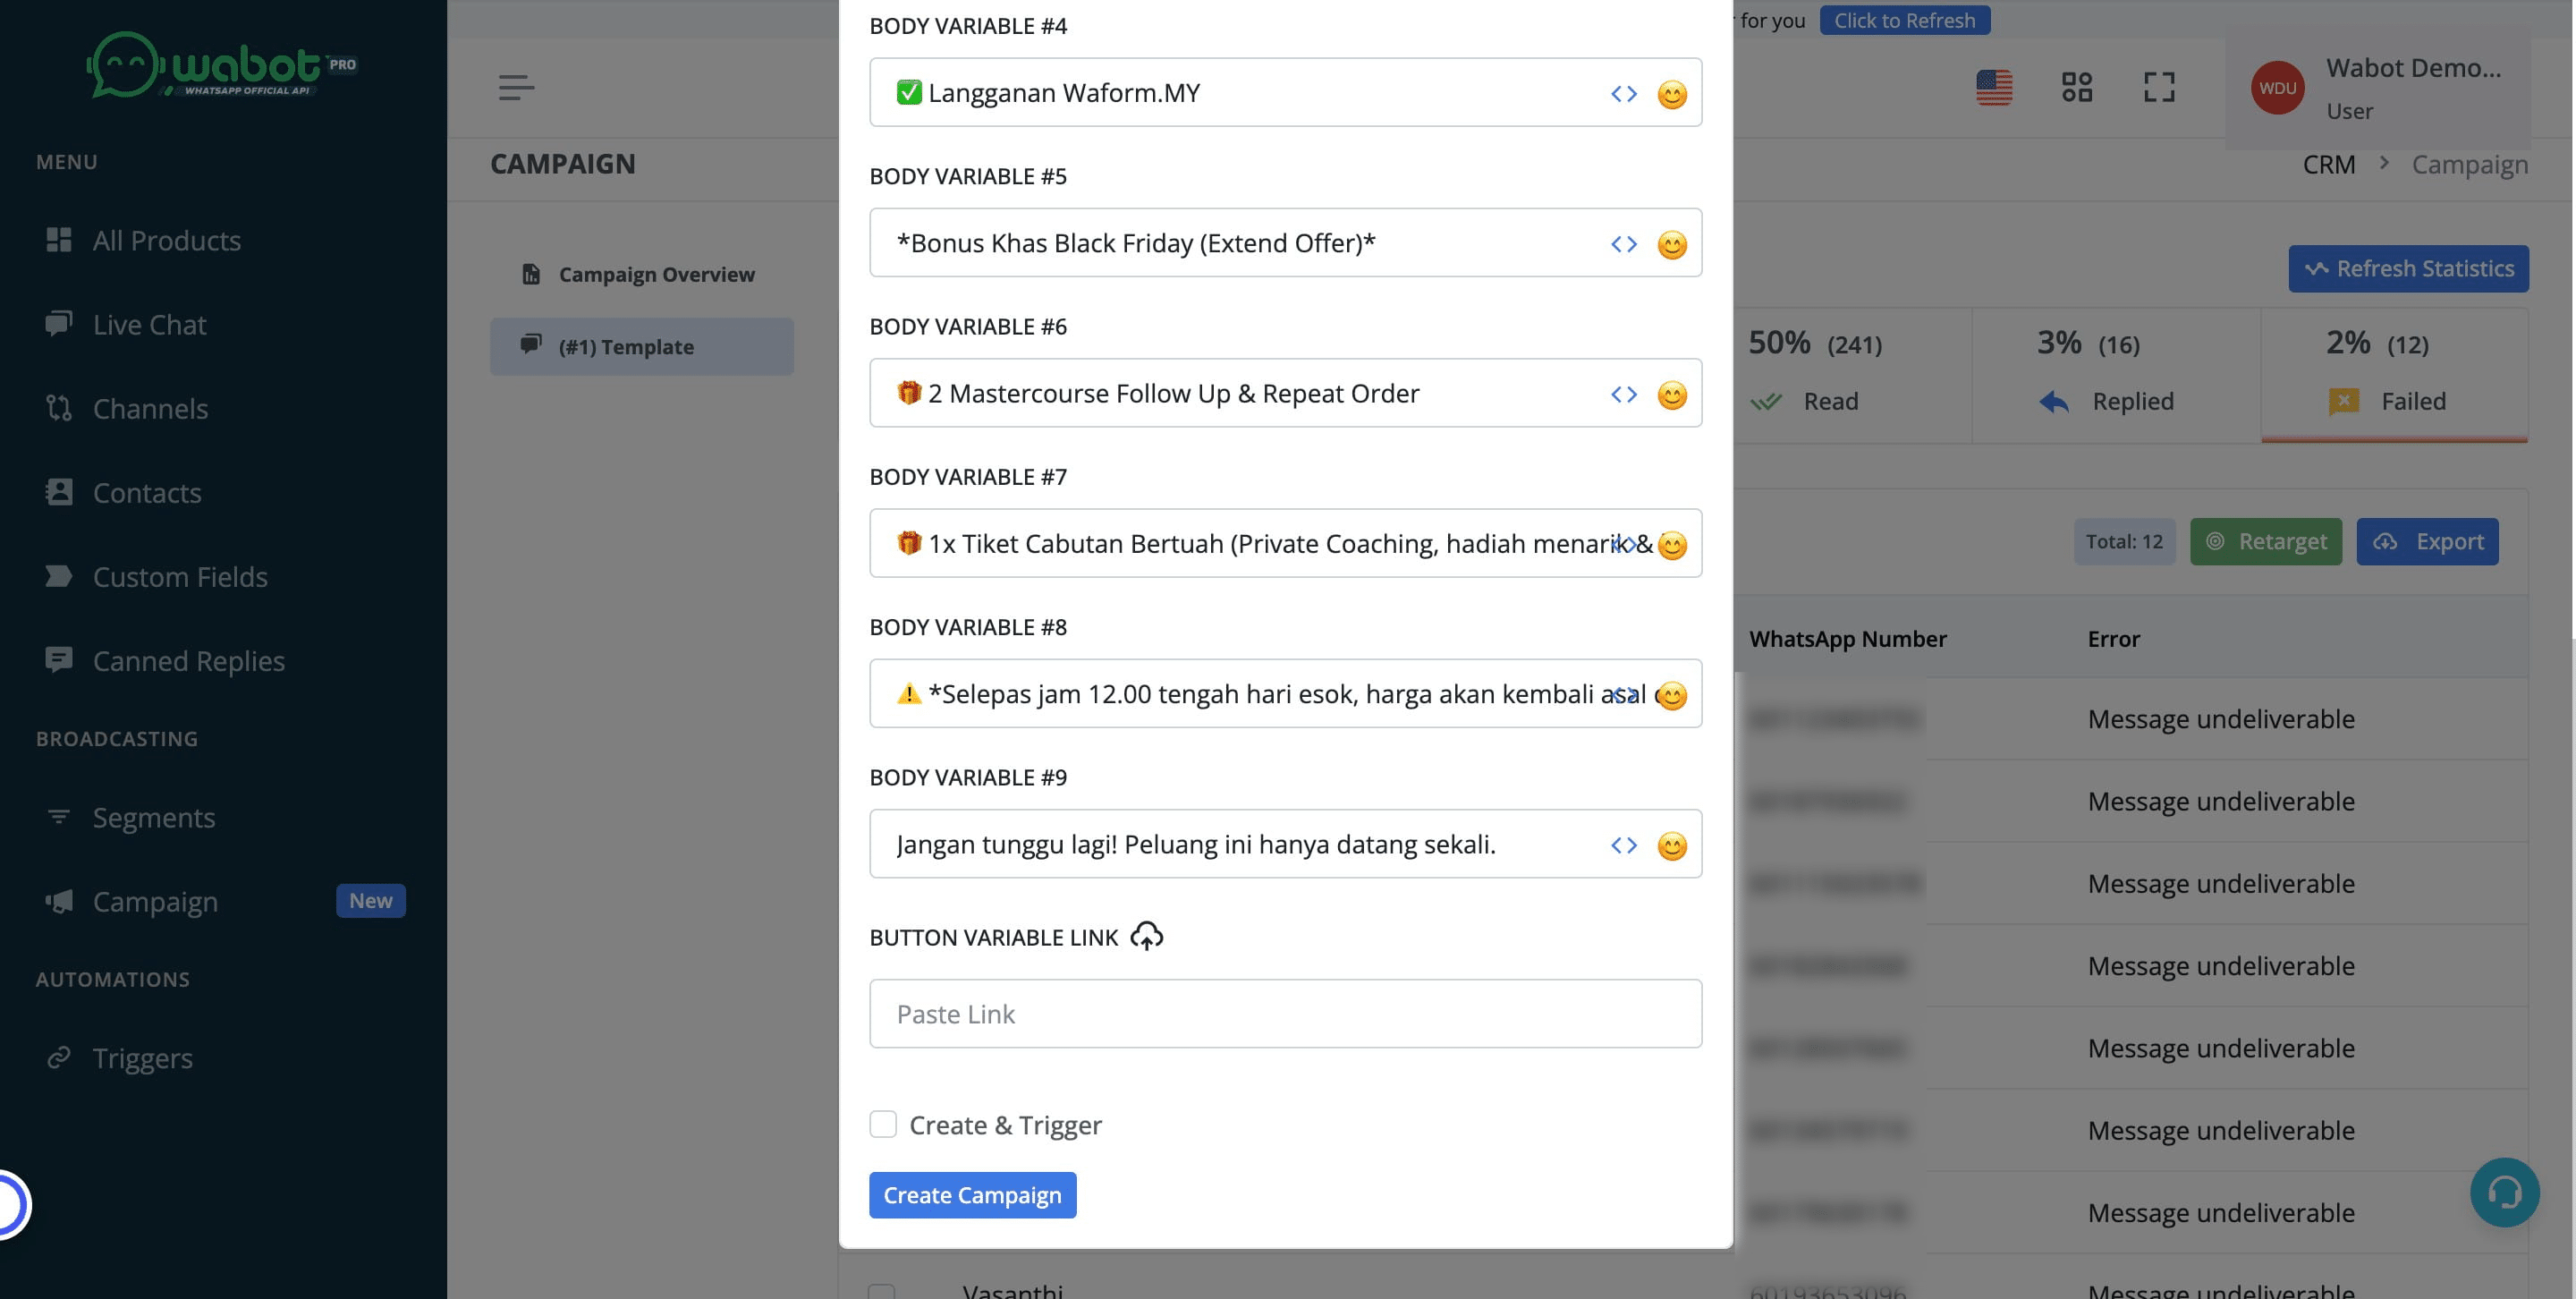Image resolution: width=2576 pixels, height=1299 pixels.
Task: Open emoji picker for Body Variable #6
Action: click(x=1671, y=395)
